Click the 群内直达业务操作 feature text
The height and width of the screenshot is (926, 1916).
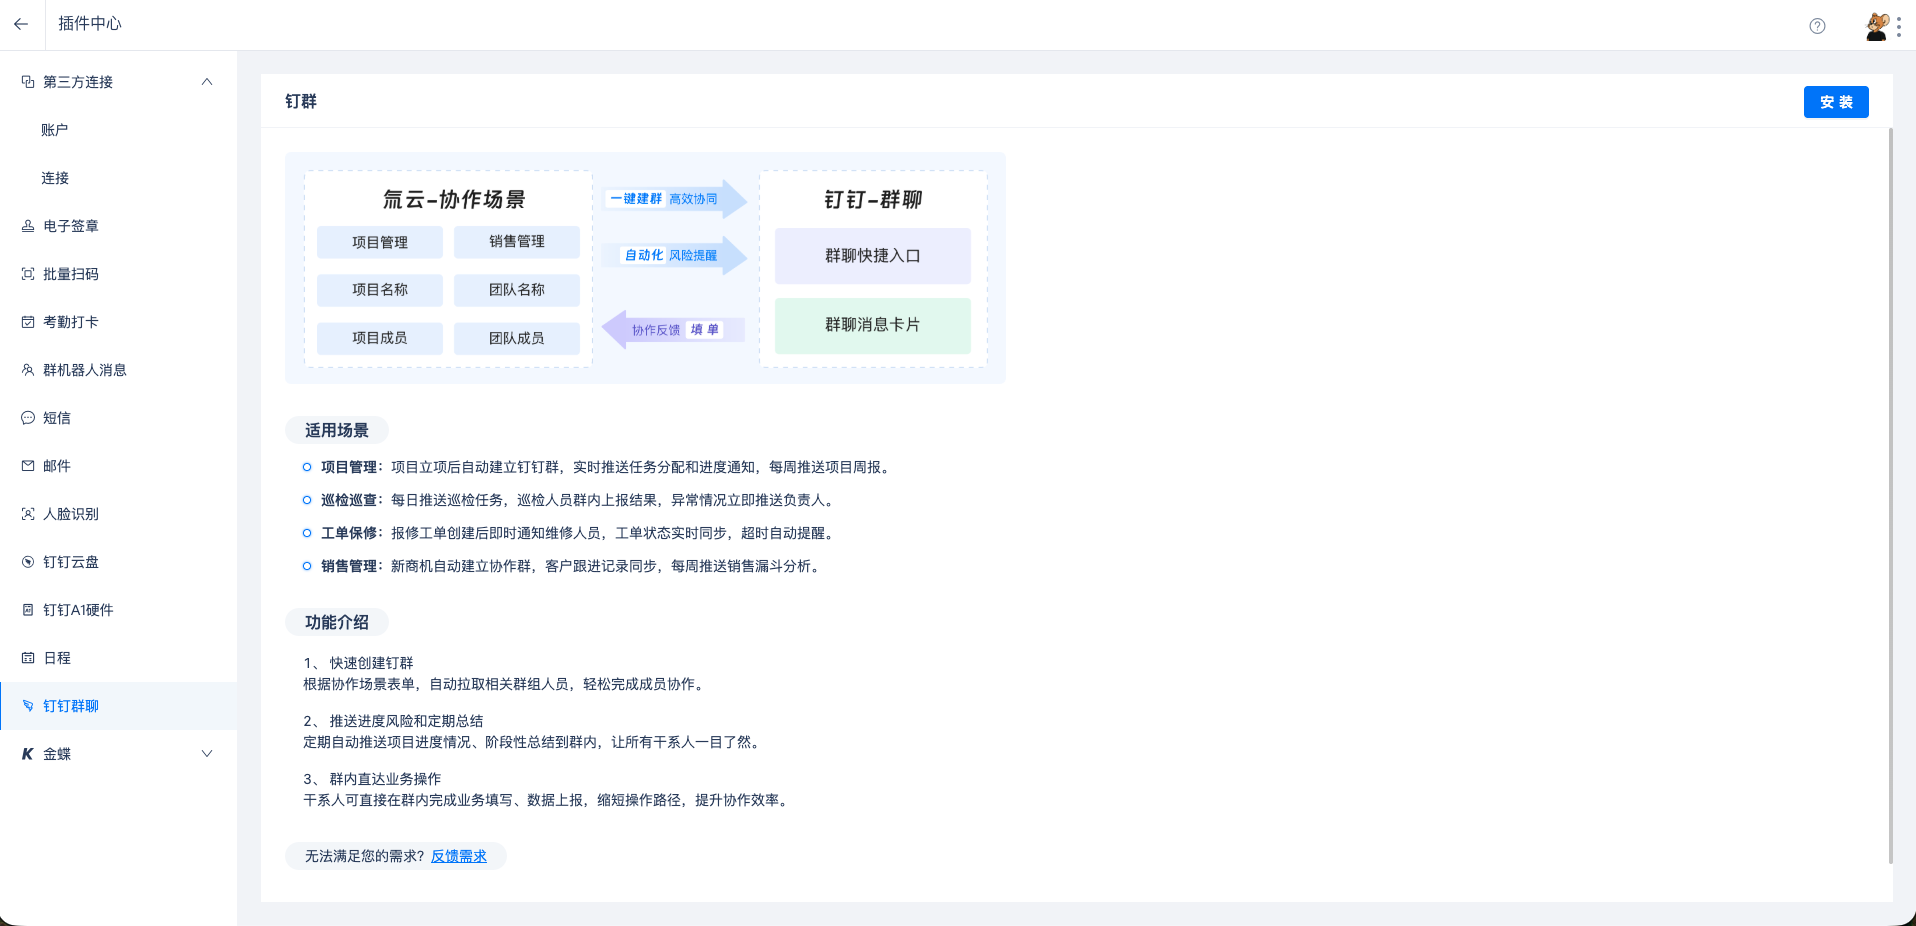point(386,779)
